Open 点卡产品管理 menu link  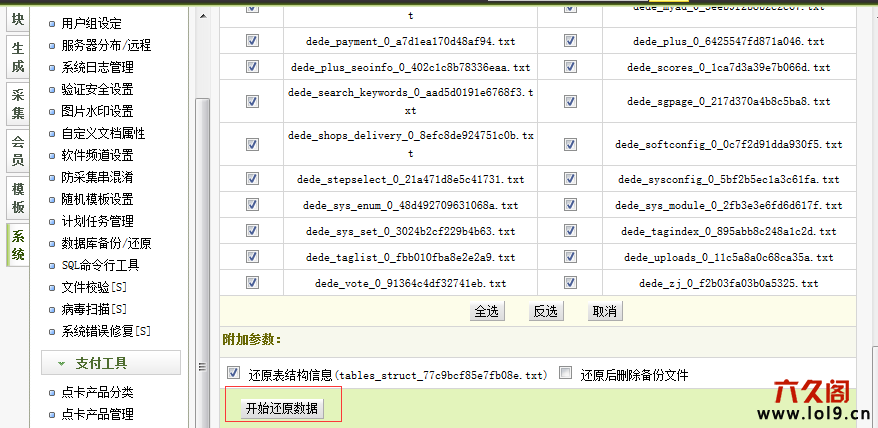coord(97,415)
